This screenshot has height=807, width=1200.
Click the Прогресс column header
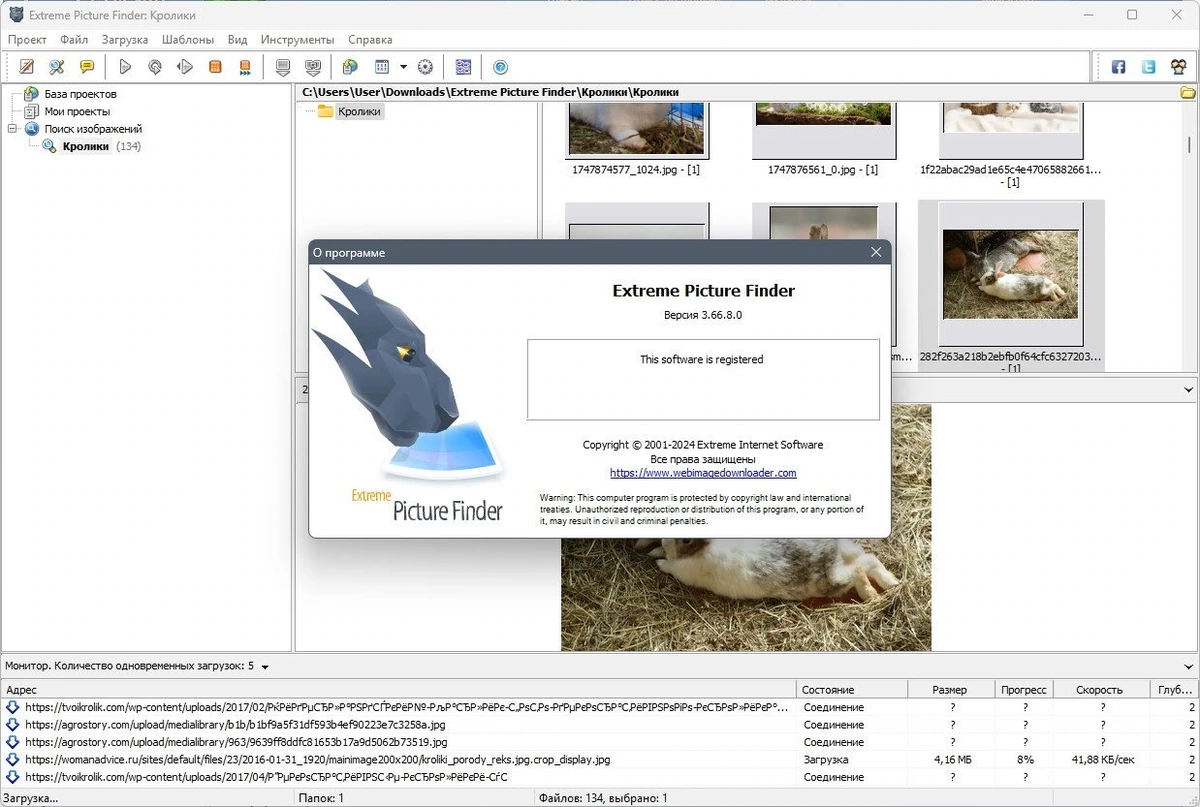pyautogui.click(x=1024, y=689)
